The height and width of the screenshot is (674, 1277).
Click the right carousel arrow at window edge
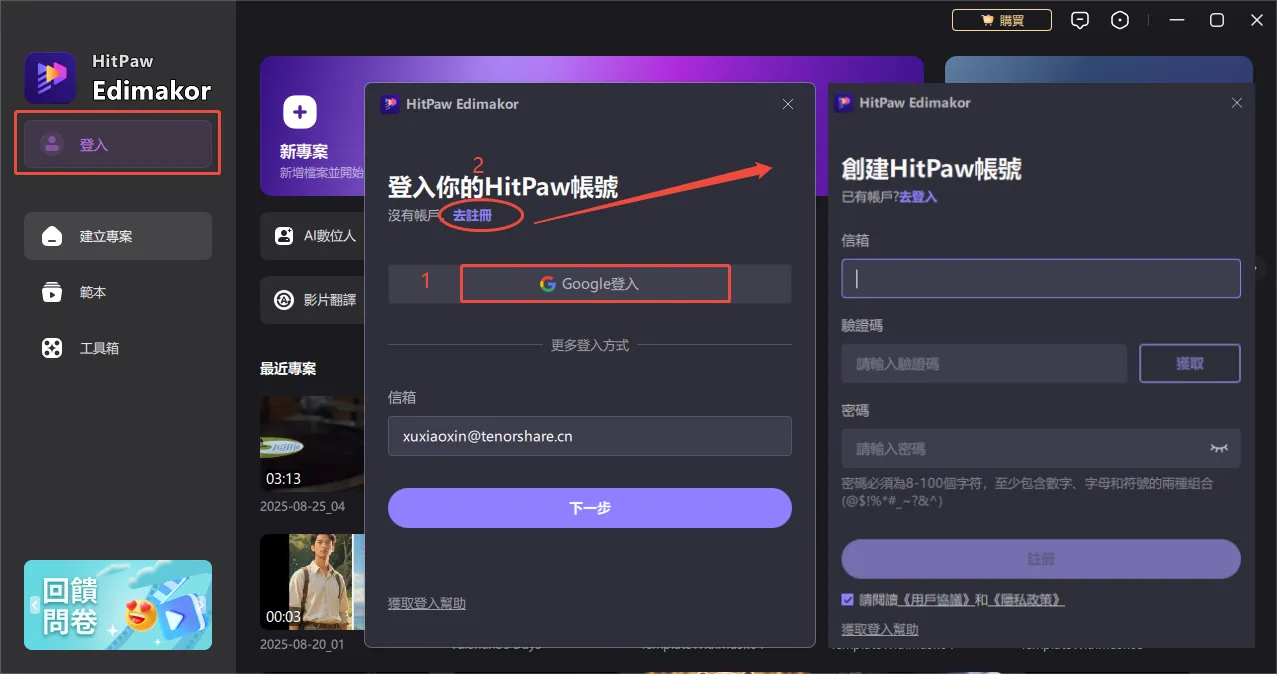click(x=1259, y=268)
